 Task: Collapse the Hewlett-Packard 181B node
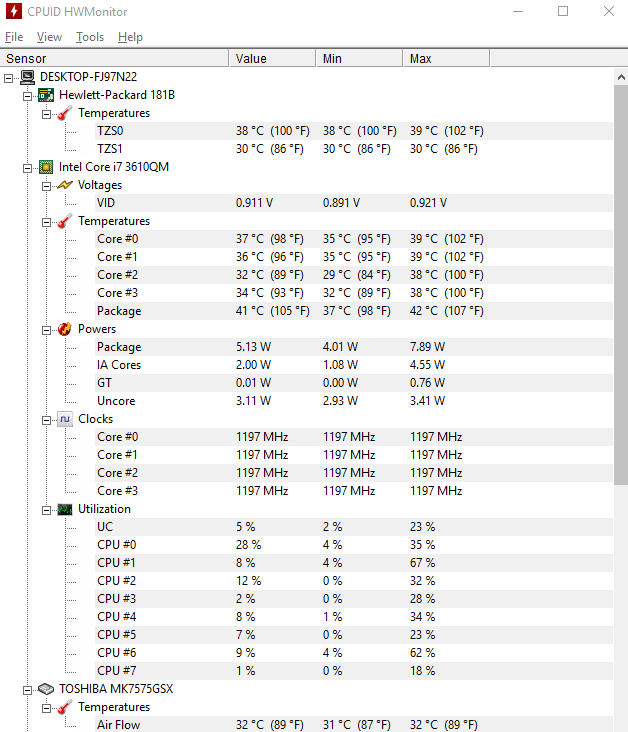(x=28, y=96)
